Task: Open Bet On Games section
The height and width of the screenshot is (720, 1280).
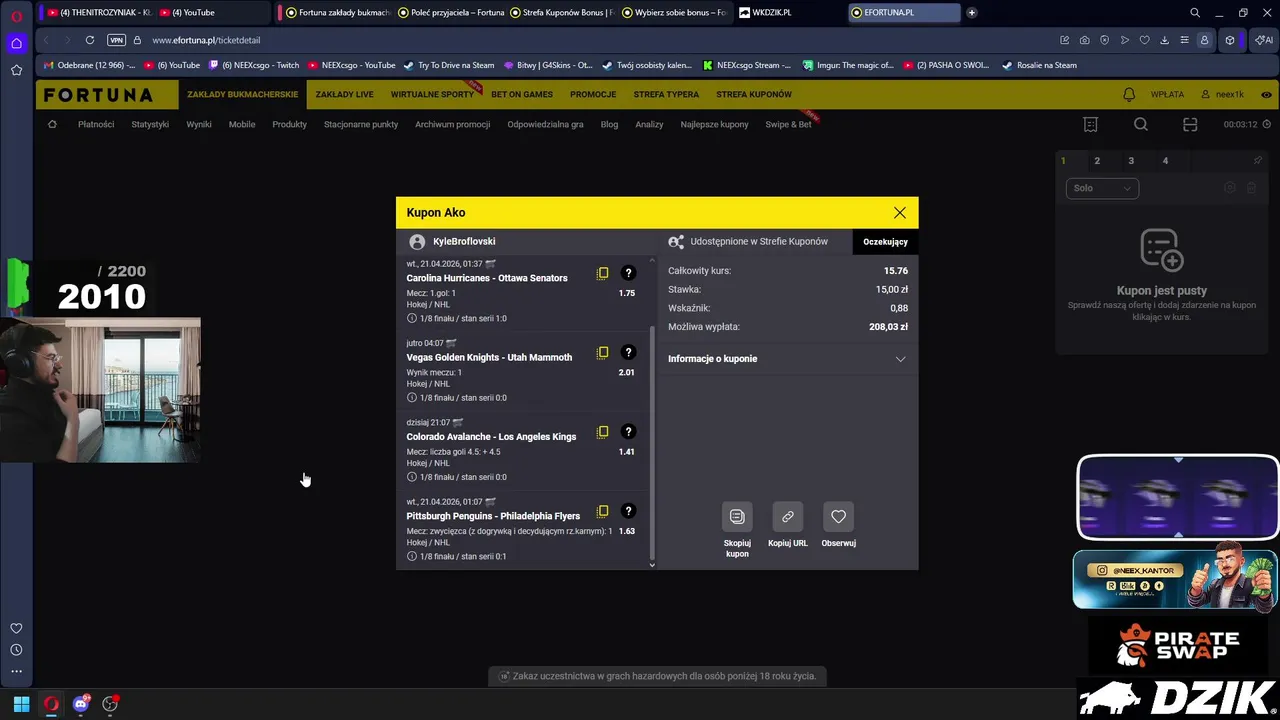Action: [522, 94]
